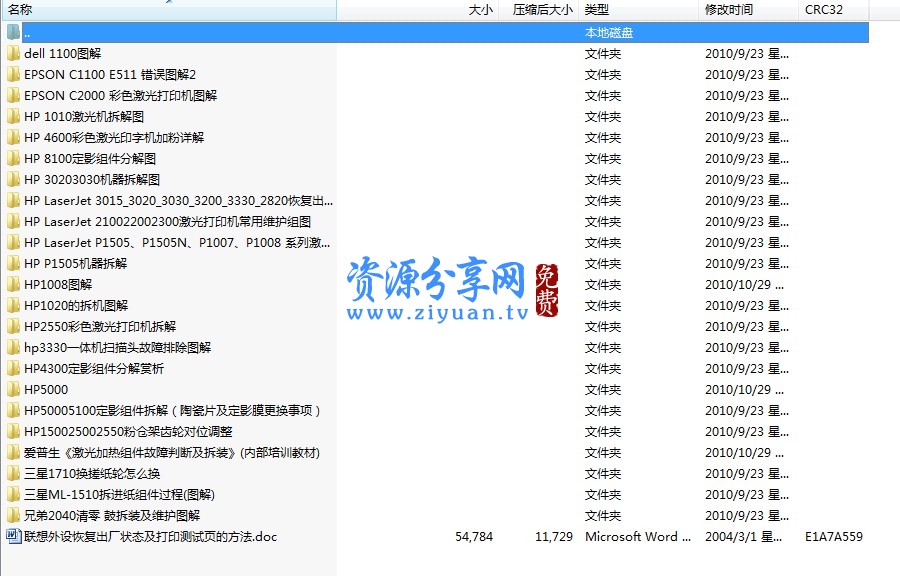Click the Microsoft Word type cell
The height and width of the screenshot is (576, 900).
(x=638, y=536)
